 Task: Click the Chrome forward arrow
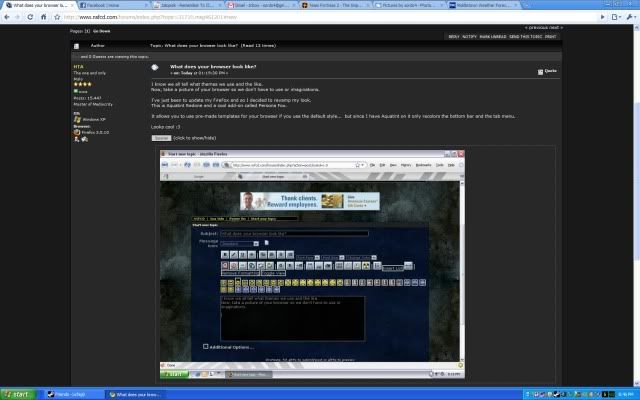pos(18,17)
